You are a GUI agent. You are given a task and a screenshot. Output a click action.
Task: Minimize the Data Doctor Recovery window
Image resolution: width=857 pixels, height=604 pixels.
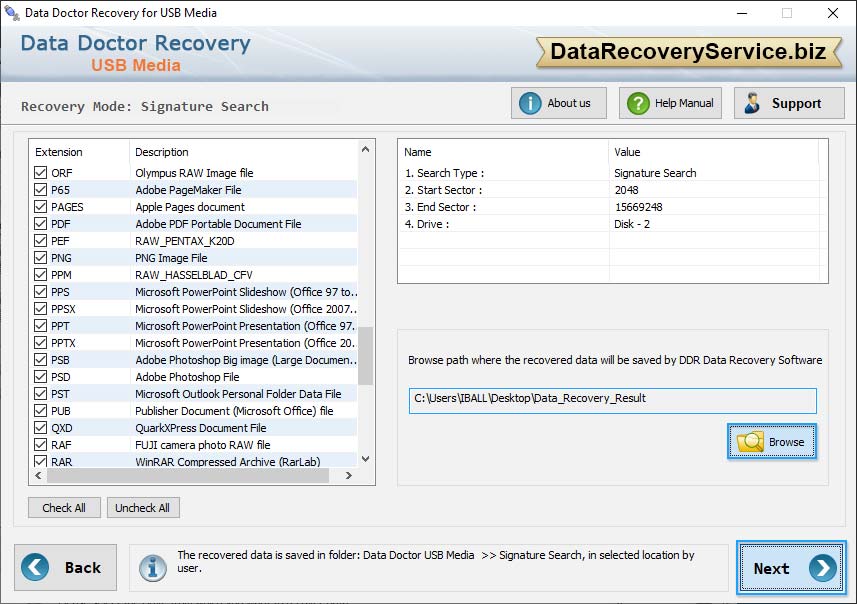click(742, 13)
